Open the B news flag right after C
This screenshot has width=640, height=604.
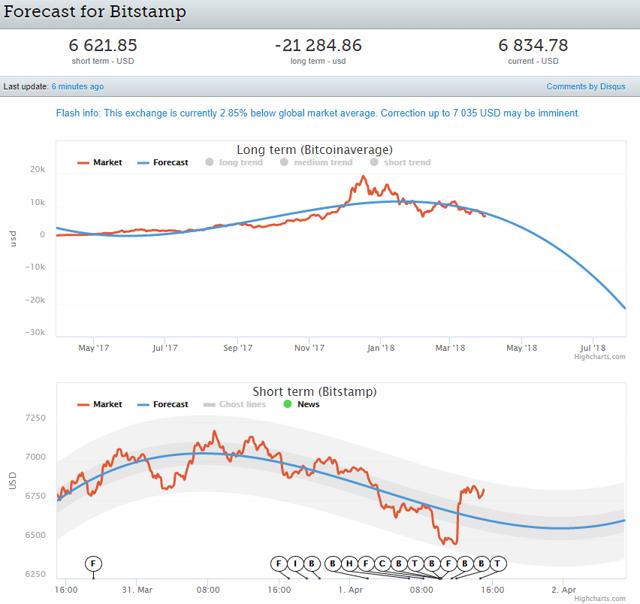coord(399,564)
